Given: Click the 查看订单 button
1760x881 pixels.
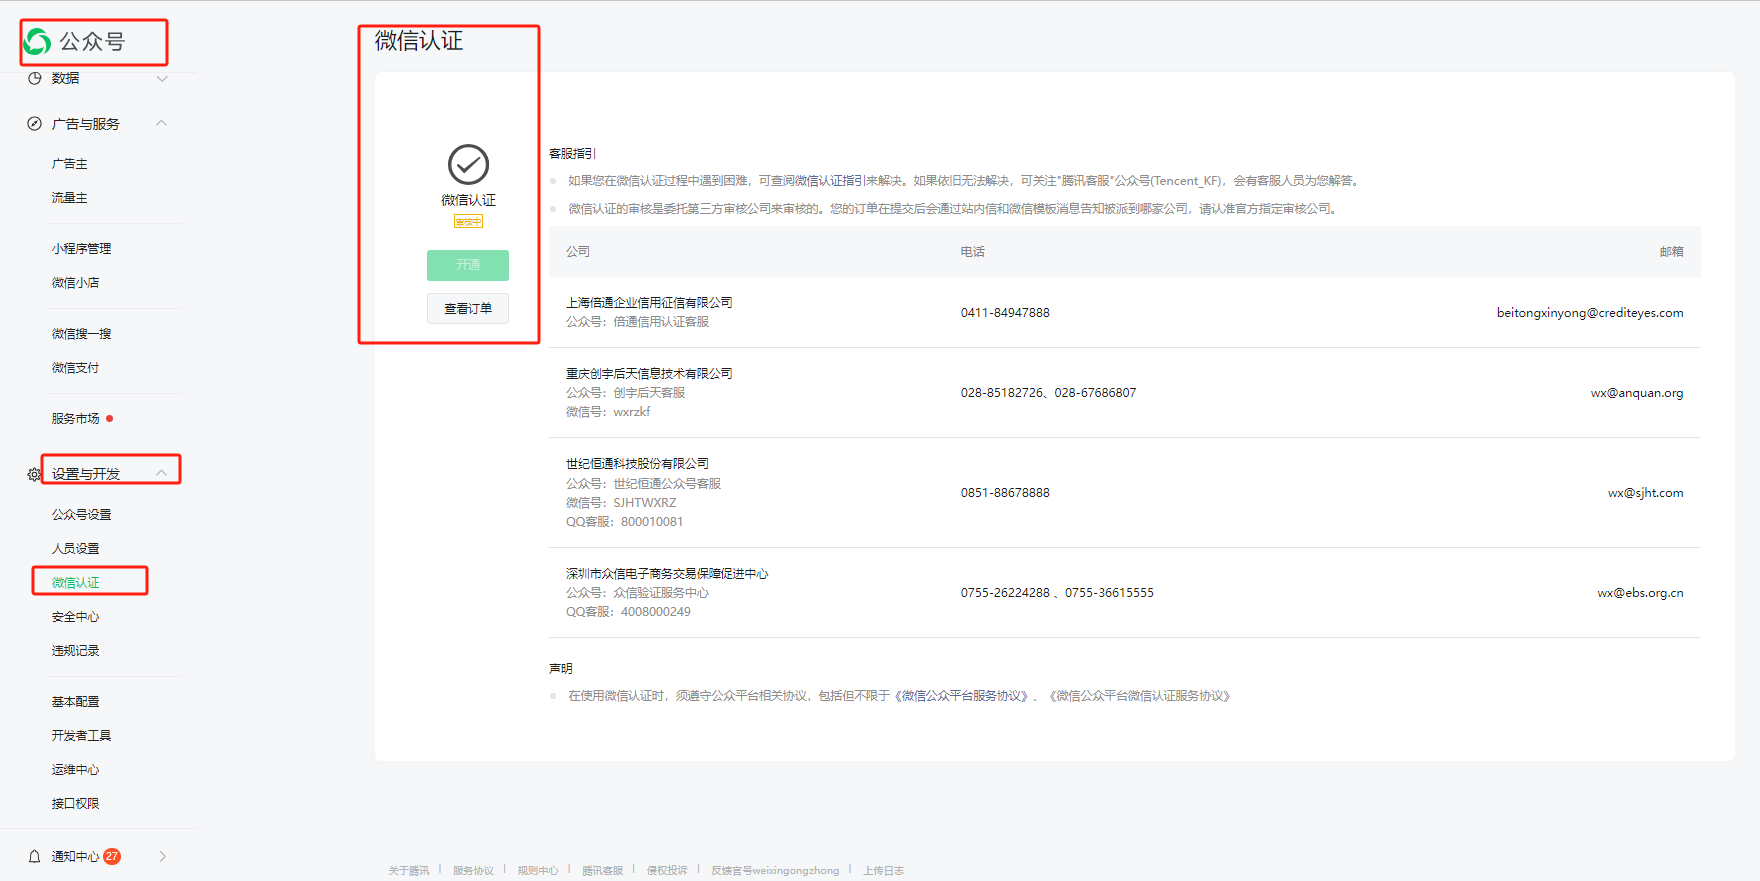Looking at the screenshot, I should click(468, 309).
